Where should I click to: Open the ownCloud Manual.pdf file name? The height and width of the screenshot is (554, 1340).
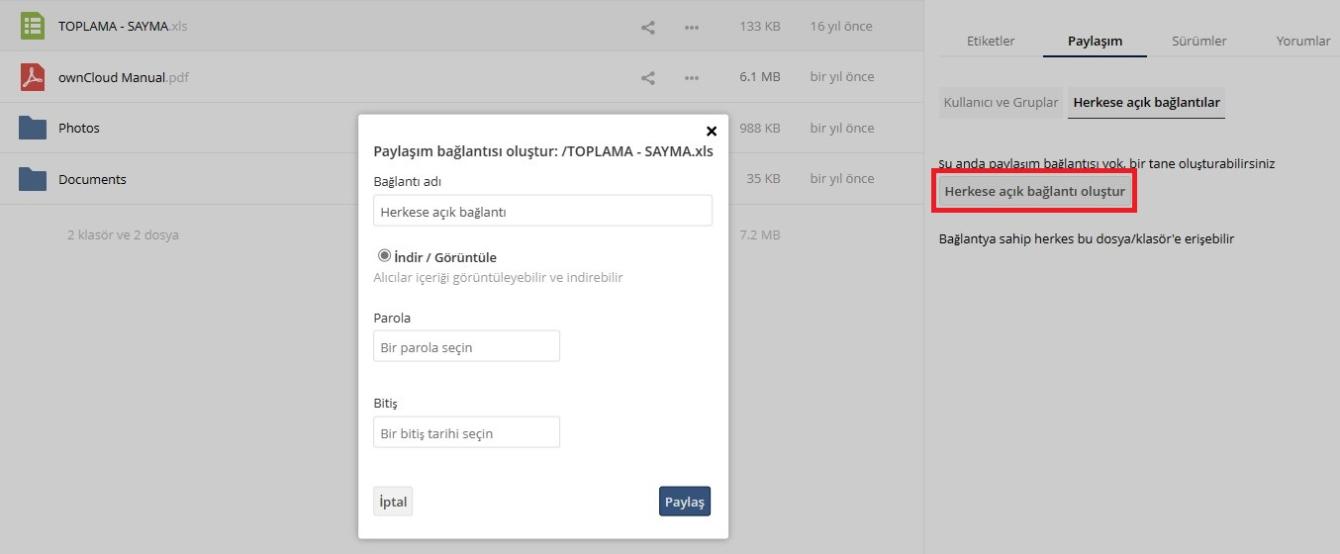(123, 77)
